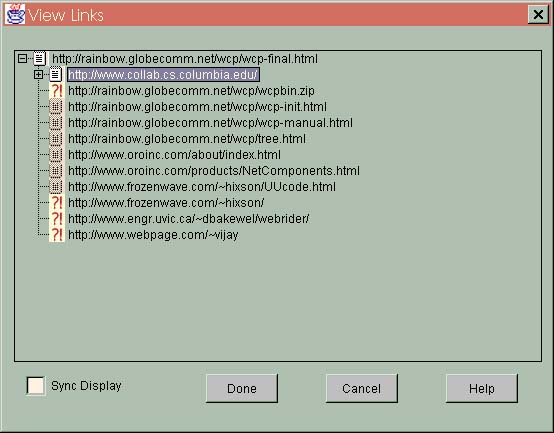Image resolution: width=554 pixels, height=433 pixels.
Task: Open Help for View Links
Action: pos(482,388)
